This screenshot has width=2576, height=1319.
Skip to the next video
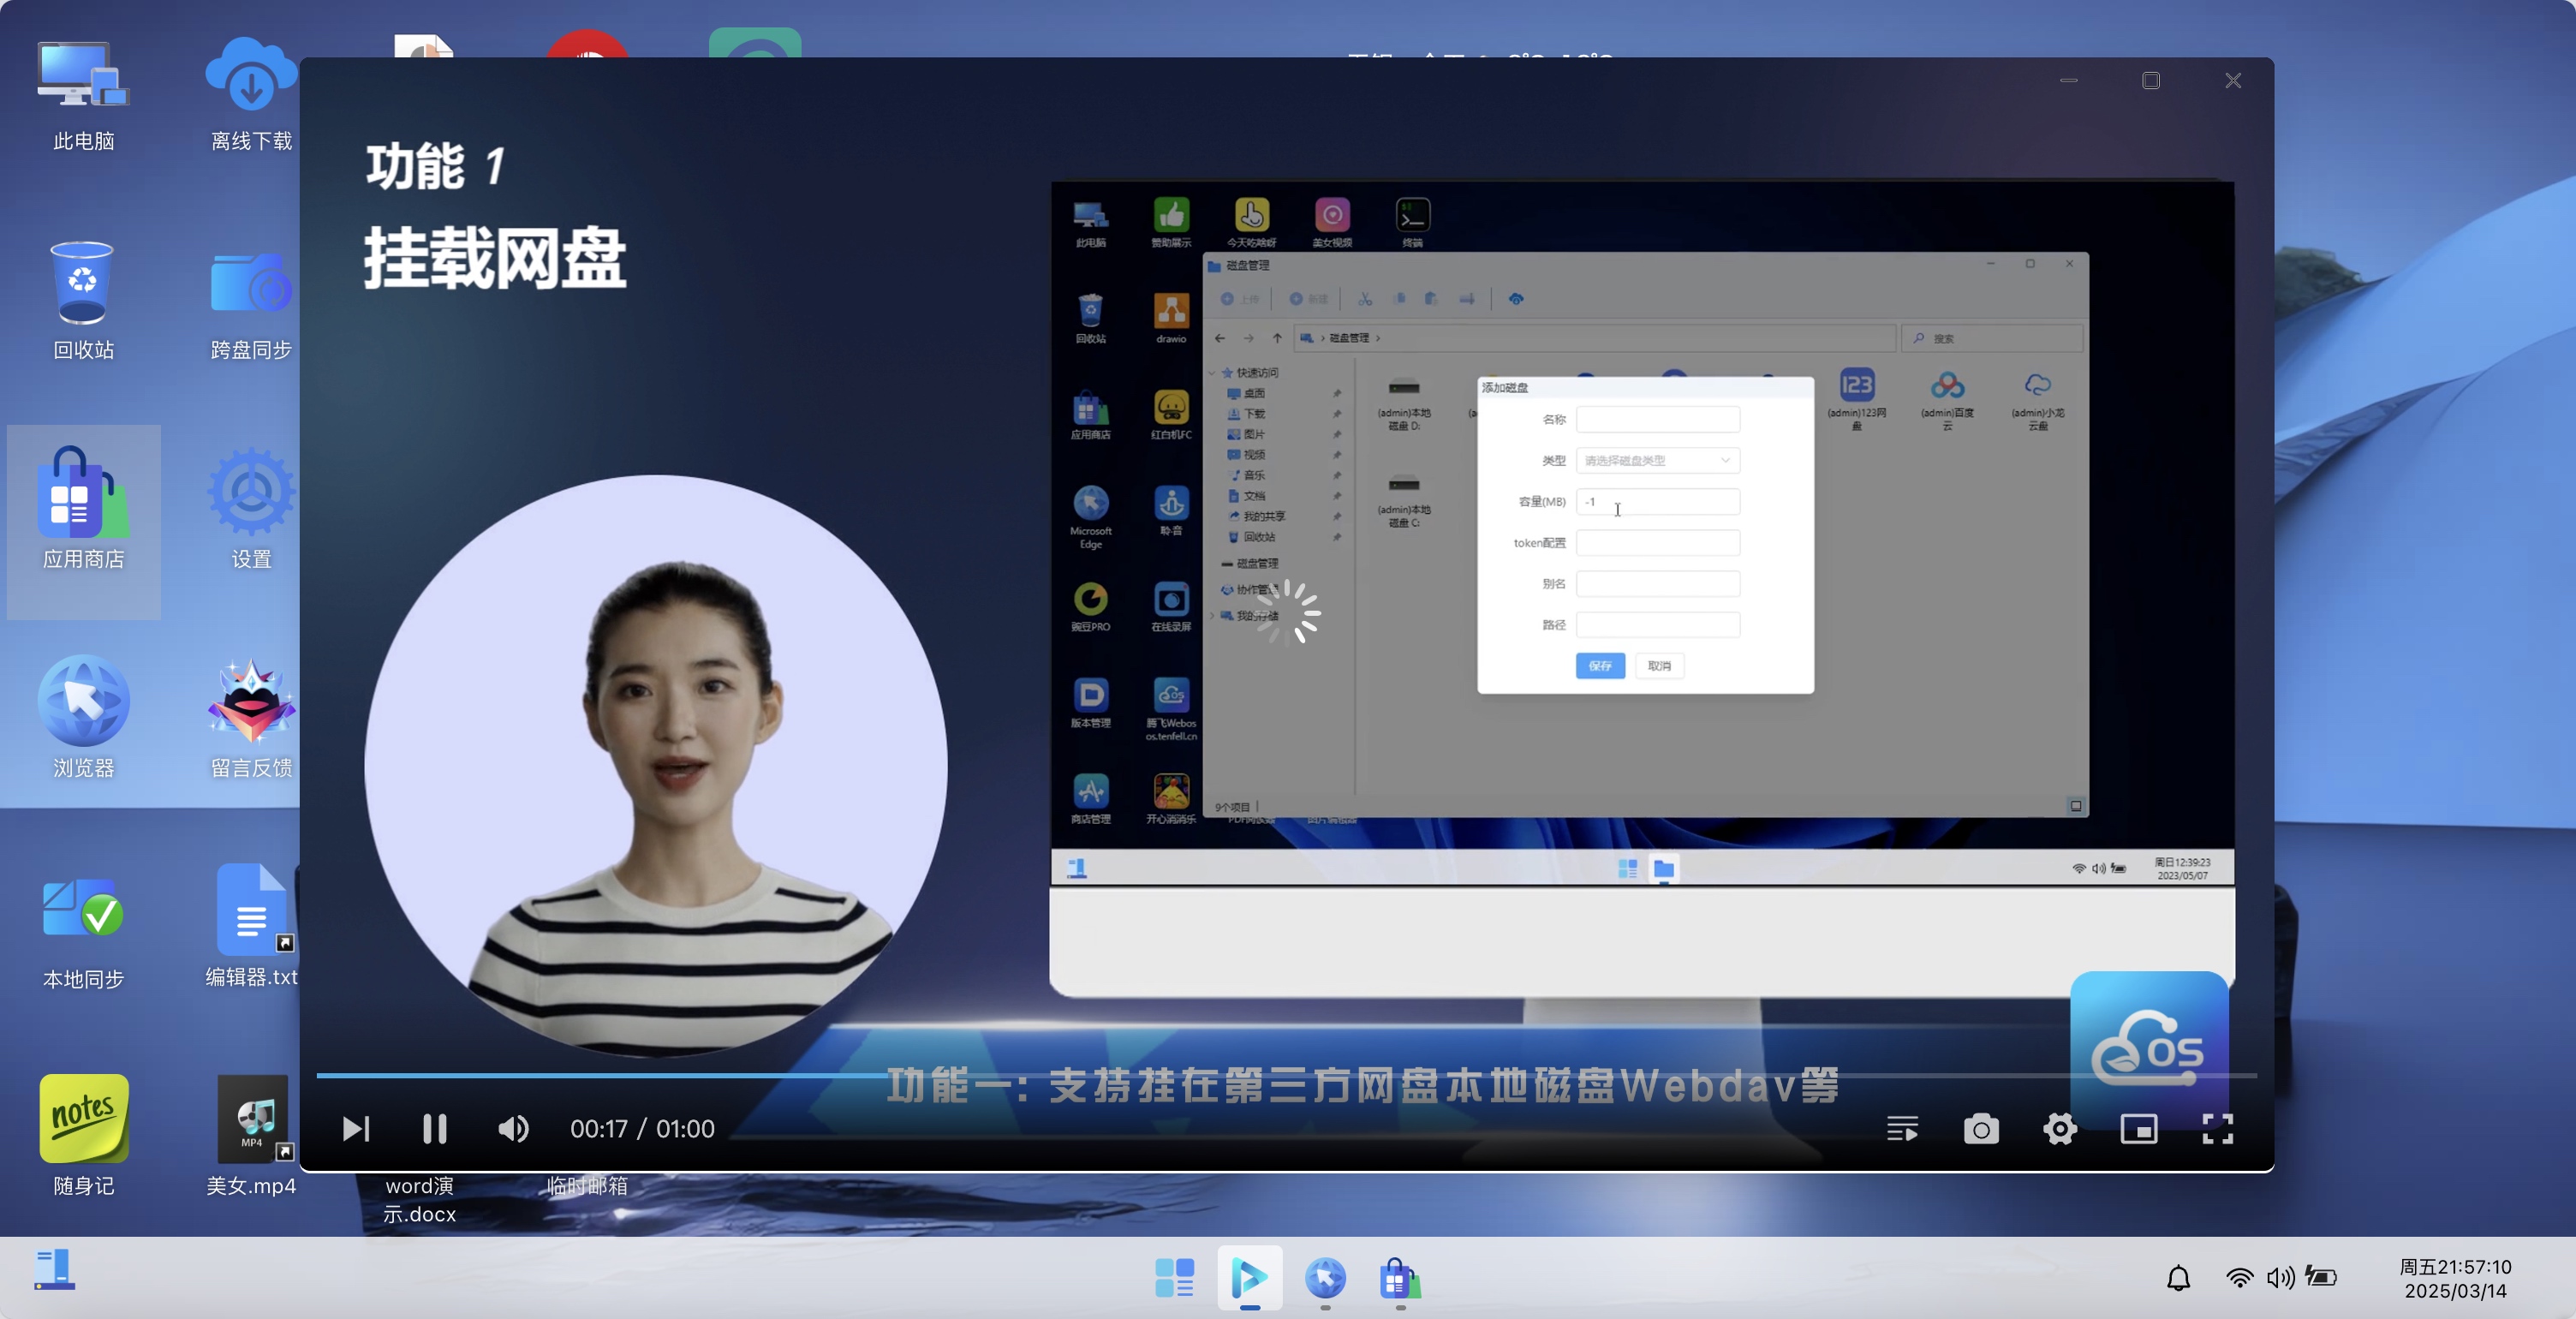(356, 1129)
